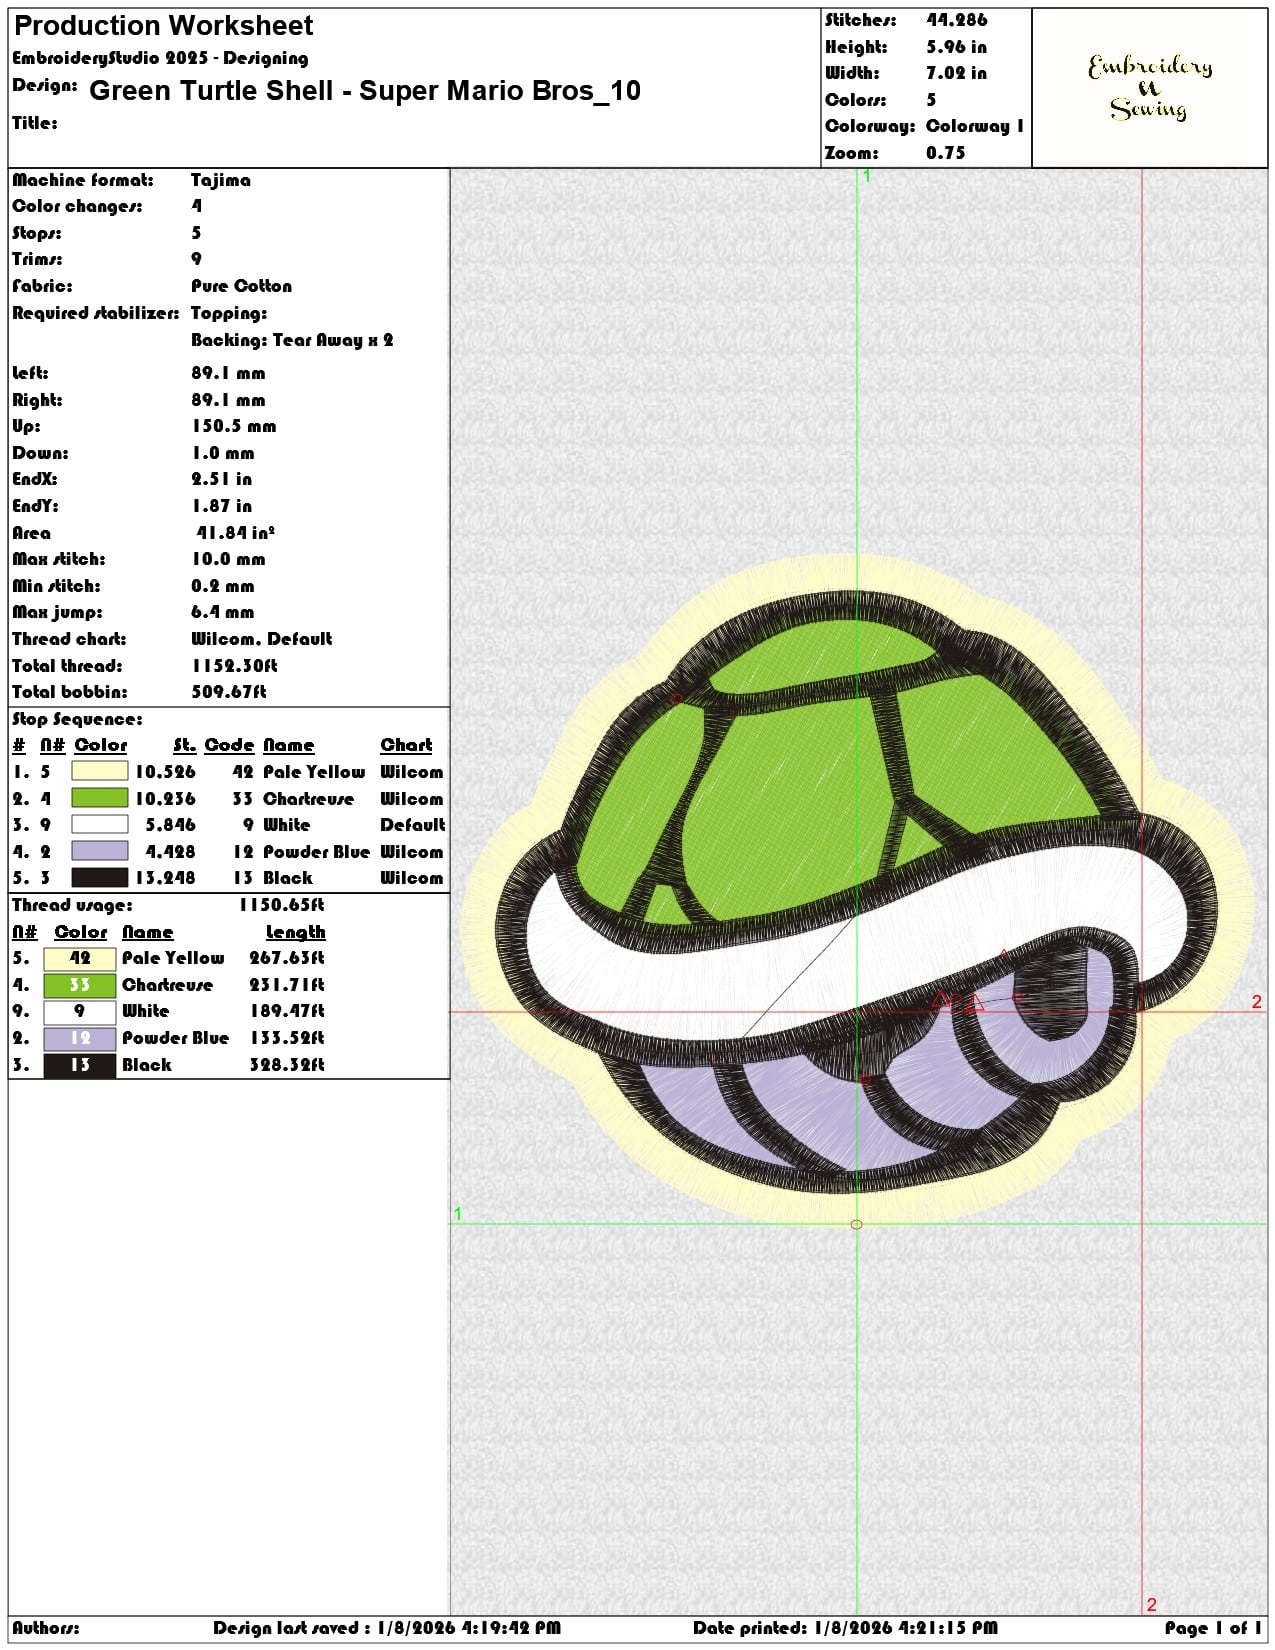Click total thread value 1152.30ft
The height and width of the screenshot is (1650, 1275).
(234, 666)
